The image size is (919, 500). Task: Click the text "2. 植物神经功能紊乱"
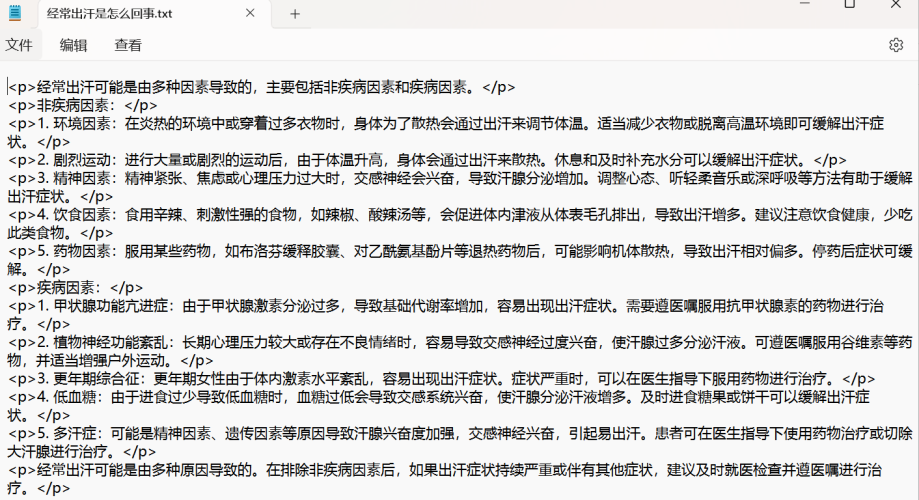pos(103,342)
